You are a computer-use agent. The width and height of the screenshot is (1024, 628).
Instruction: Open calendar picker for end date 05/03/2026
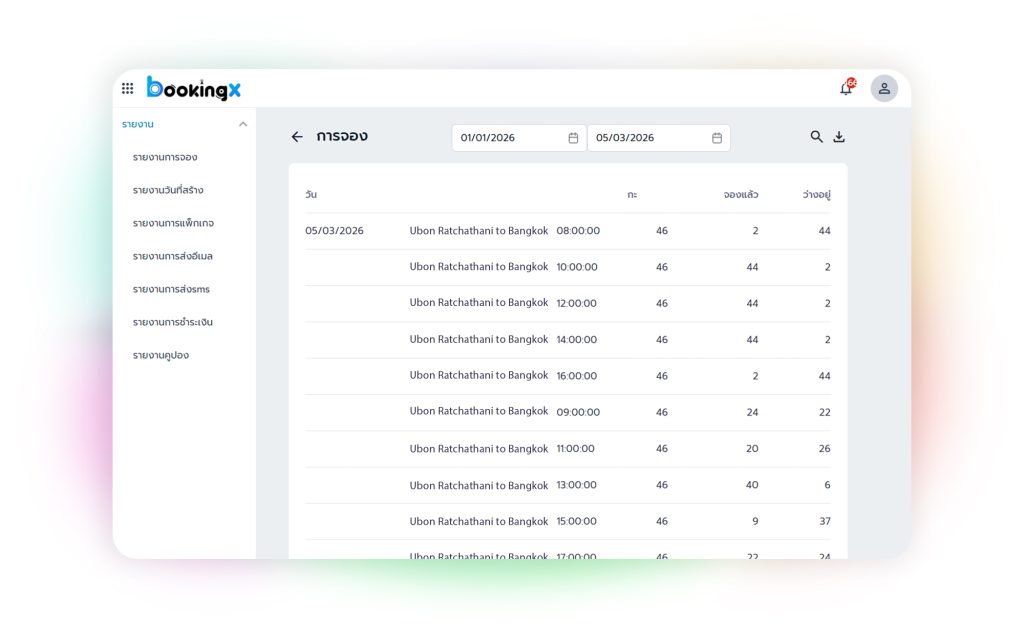[717, 138]
